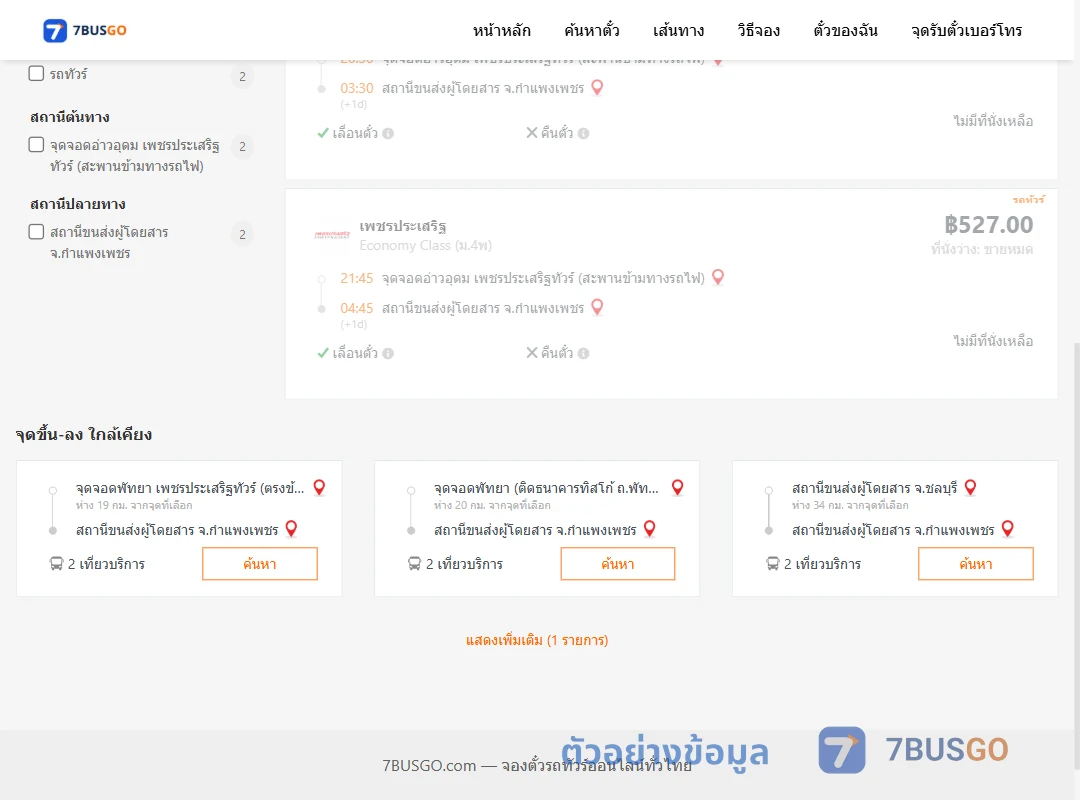Open the เส้นทาง menu item
Image resolution: width=1080 pixels, height=800 pixels.
[x=678, y=30]
